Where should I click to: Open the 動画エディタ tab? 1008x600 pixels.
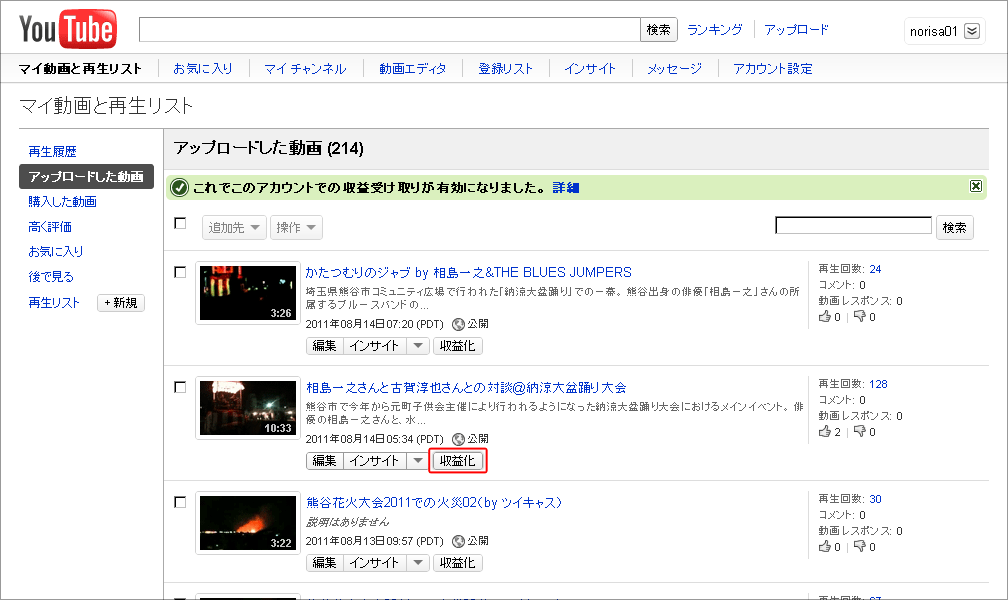[x=413, y=68]
